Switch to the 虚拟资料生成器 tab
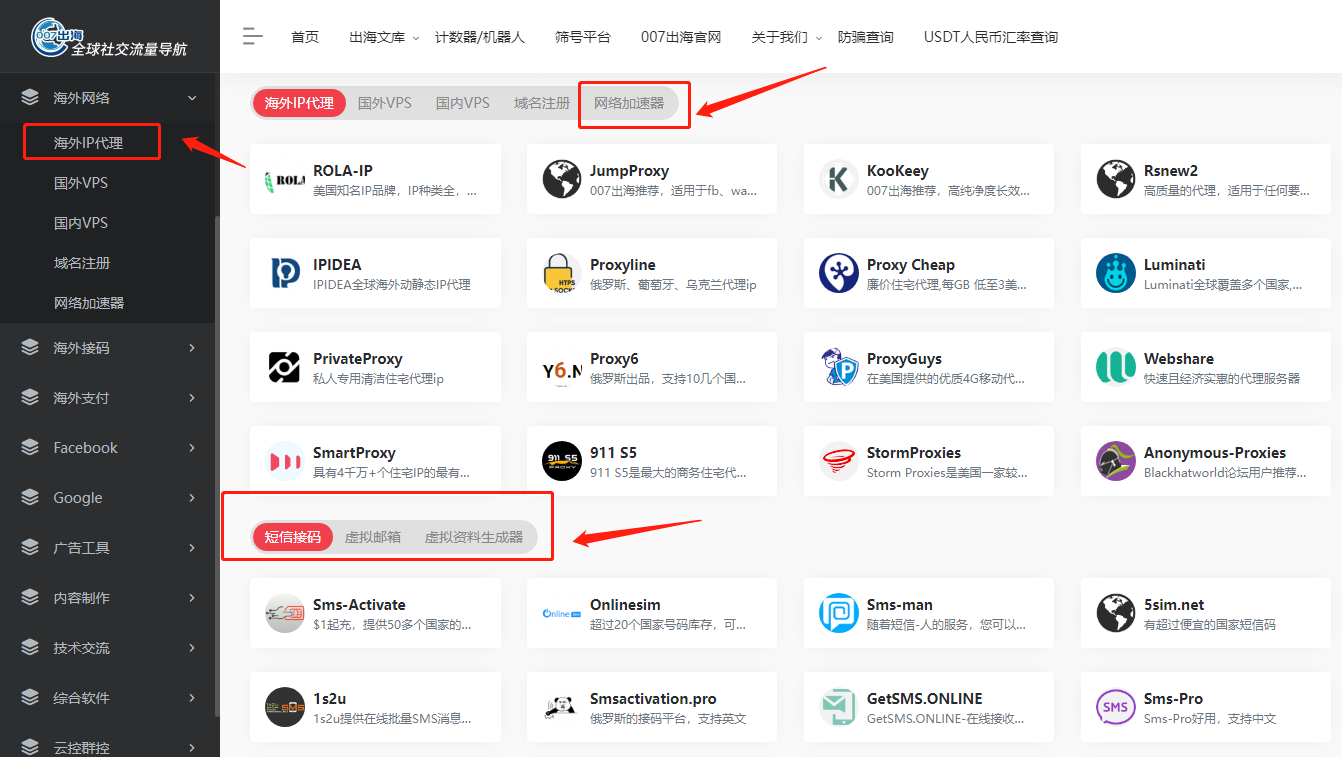The height and width of the screenshot is (757, 1342). pyautogui.click(x=474, y=537)
